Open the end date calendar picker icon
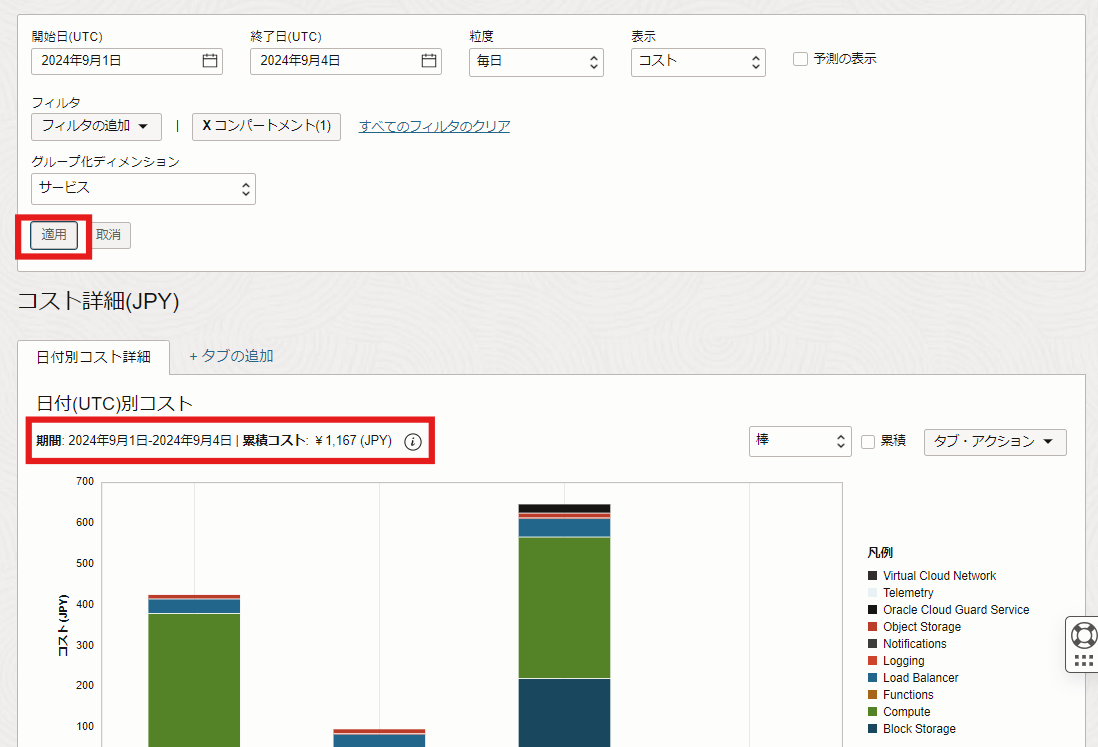The width and height of the screenshot is (1098, 747). 429,61
